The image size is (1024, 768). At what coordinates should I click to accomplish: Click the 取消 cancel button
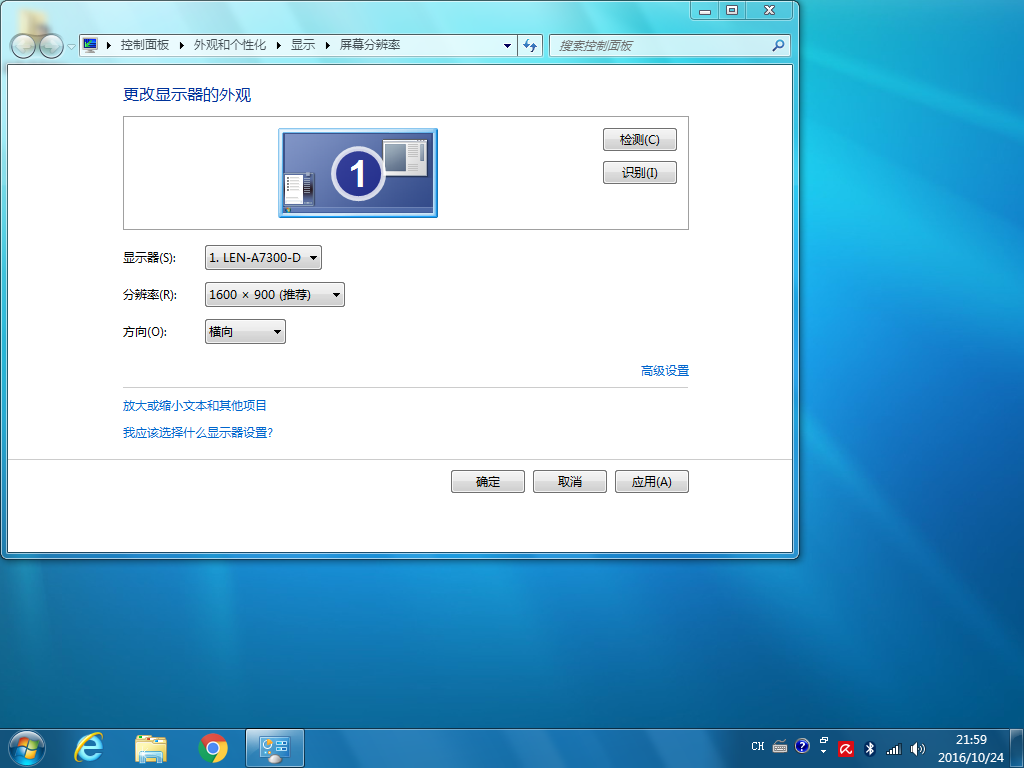569,481
